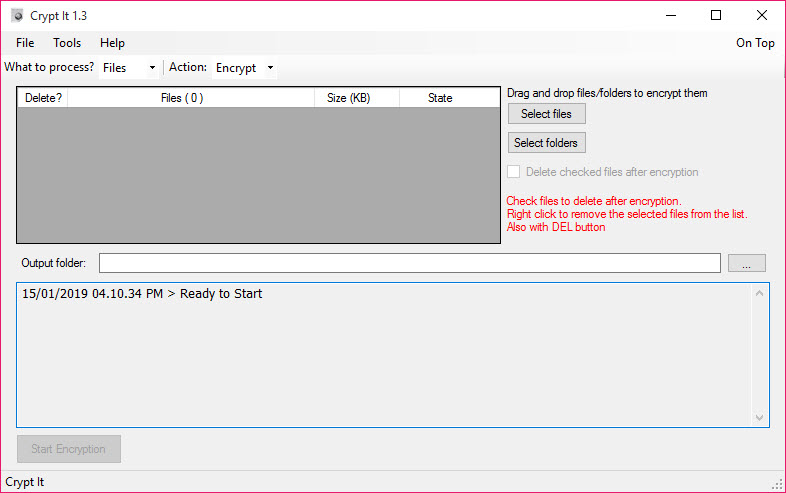Click the Ready to Start log entry
The image size is (786, 493).
pyautogui.click(x=142, y=294)
